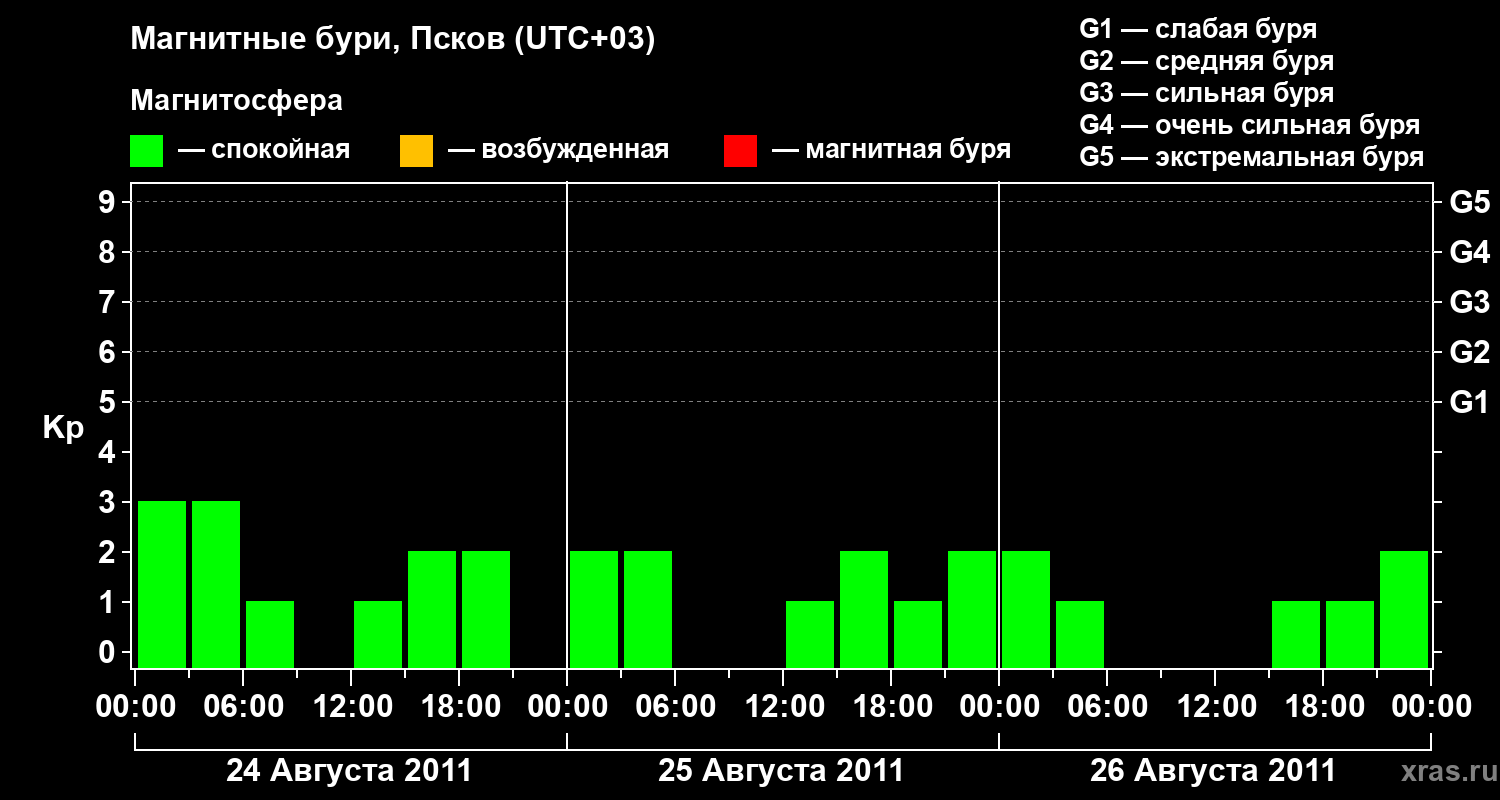The image size is (1500, 800).
Task: Click the 24 August 18:00–21:00 bar (Kp 2)
Action: (486, 609)
